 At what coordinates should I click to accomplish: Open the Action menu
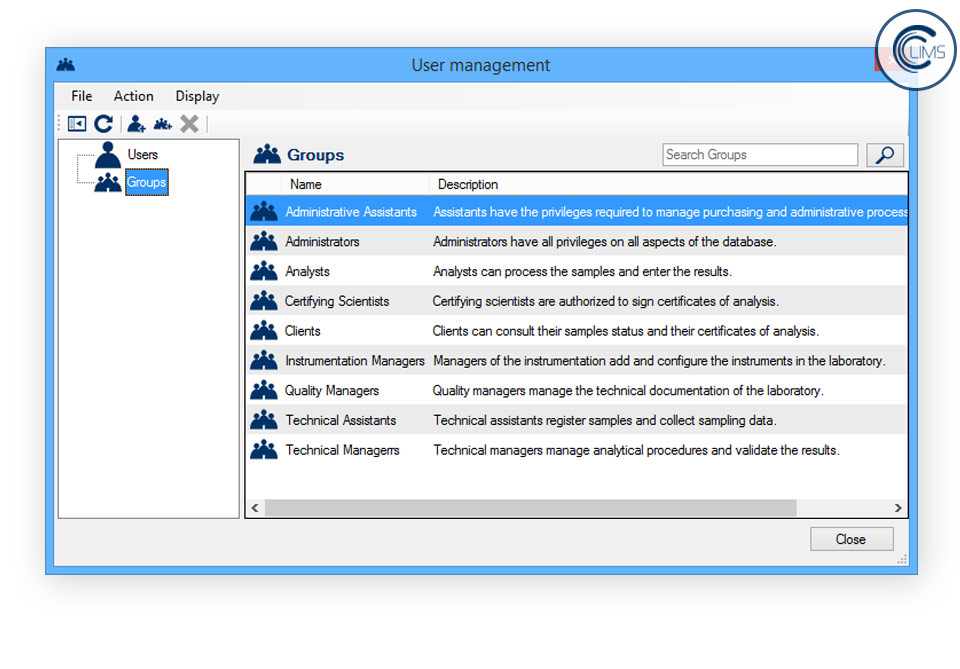point(133,96)
